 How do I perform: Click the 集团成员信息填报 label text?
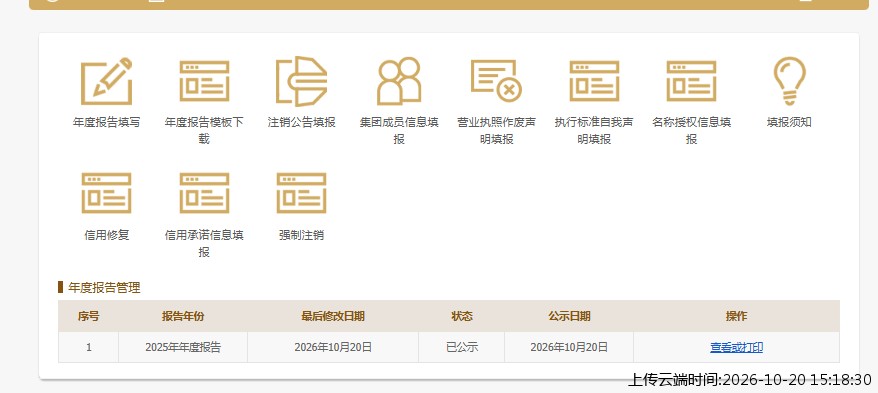pos(399,130)
